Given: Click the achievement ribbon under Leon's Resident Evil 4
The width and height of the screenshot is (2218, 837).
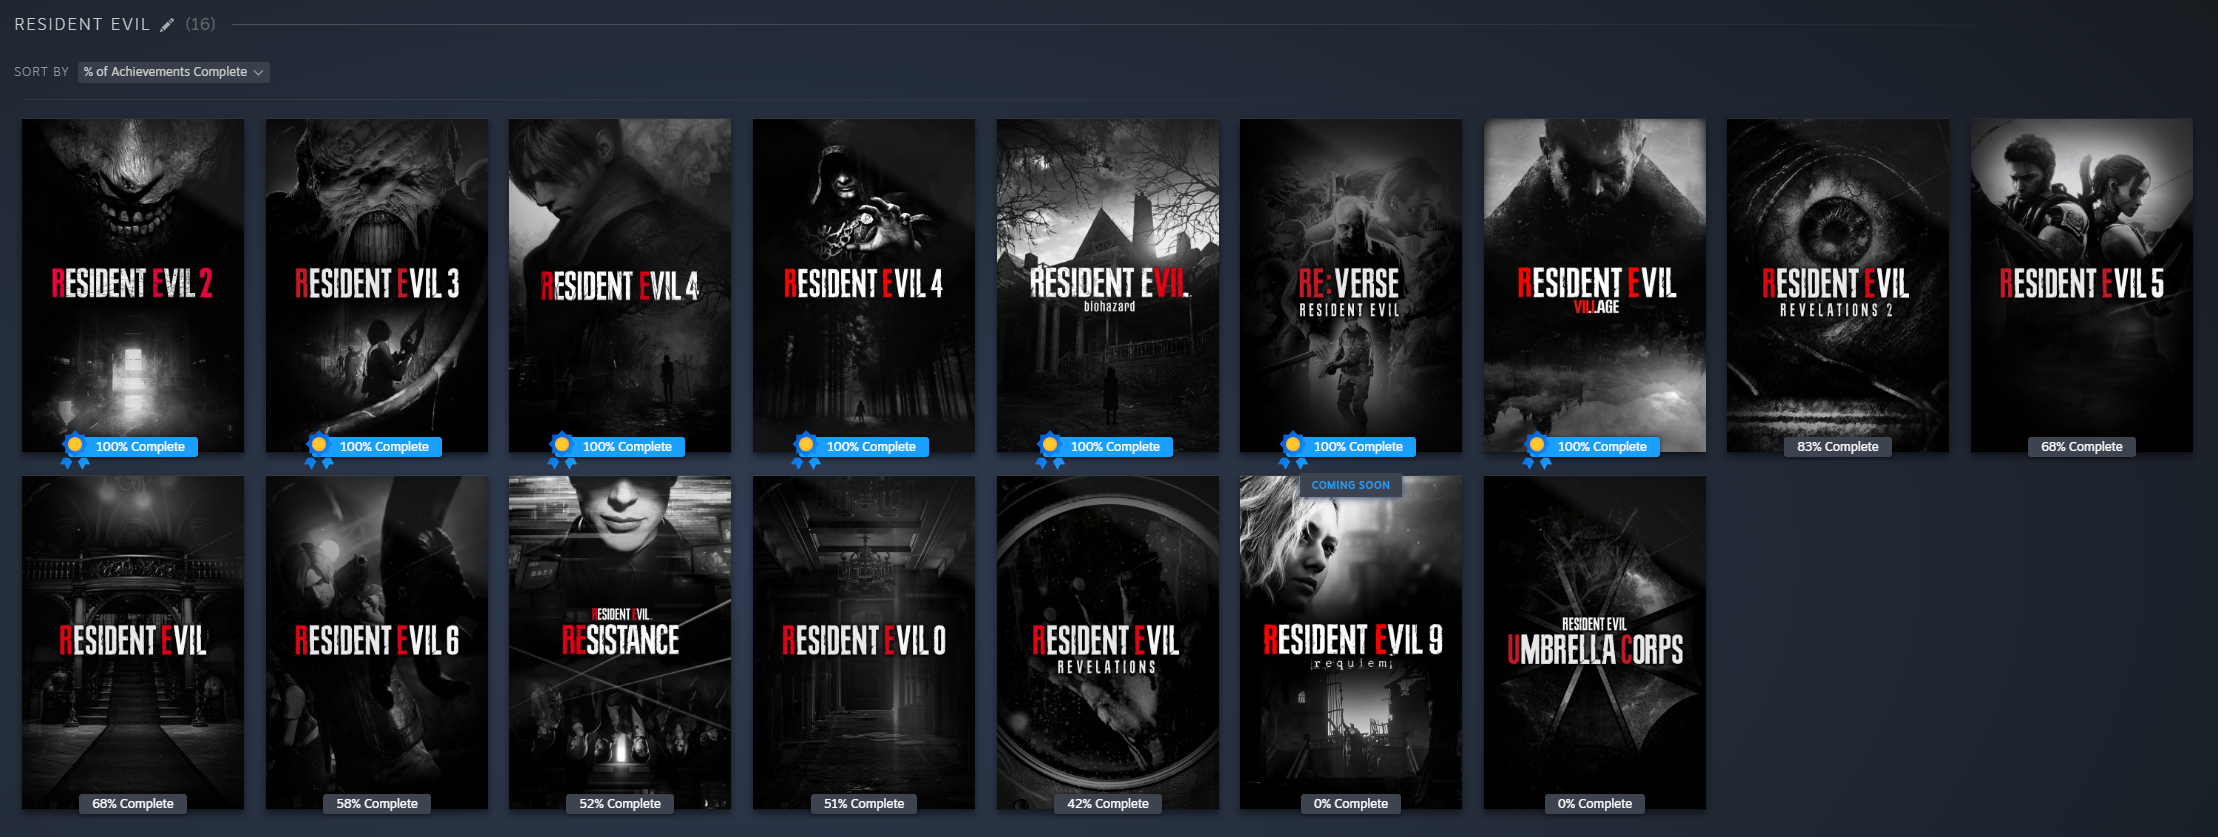Looking at the screenshot, I should coord(562,450).
